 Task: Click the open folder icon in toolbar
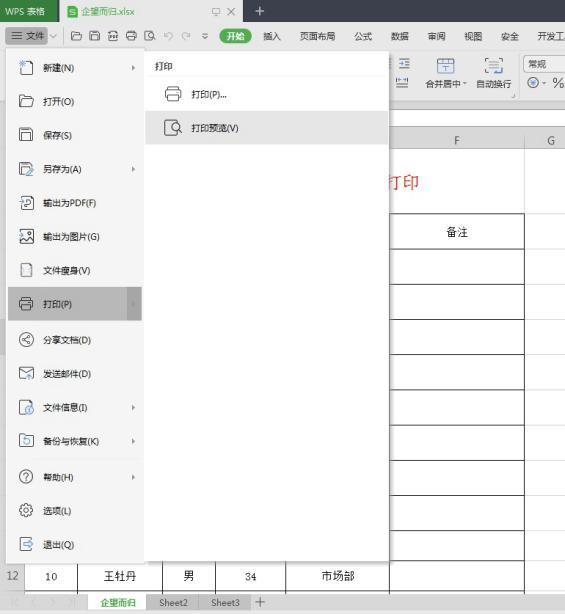76,36
